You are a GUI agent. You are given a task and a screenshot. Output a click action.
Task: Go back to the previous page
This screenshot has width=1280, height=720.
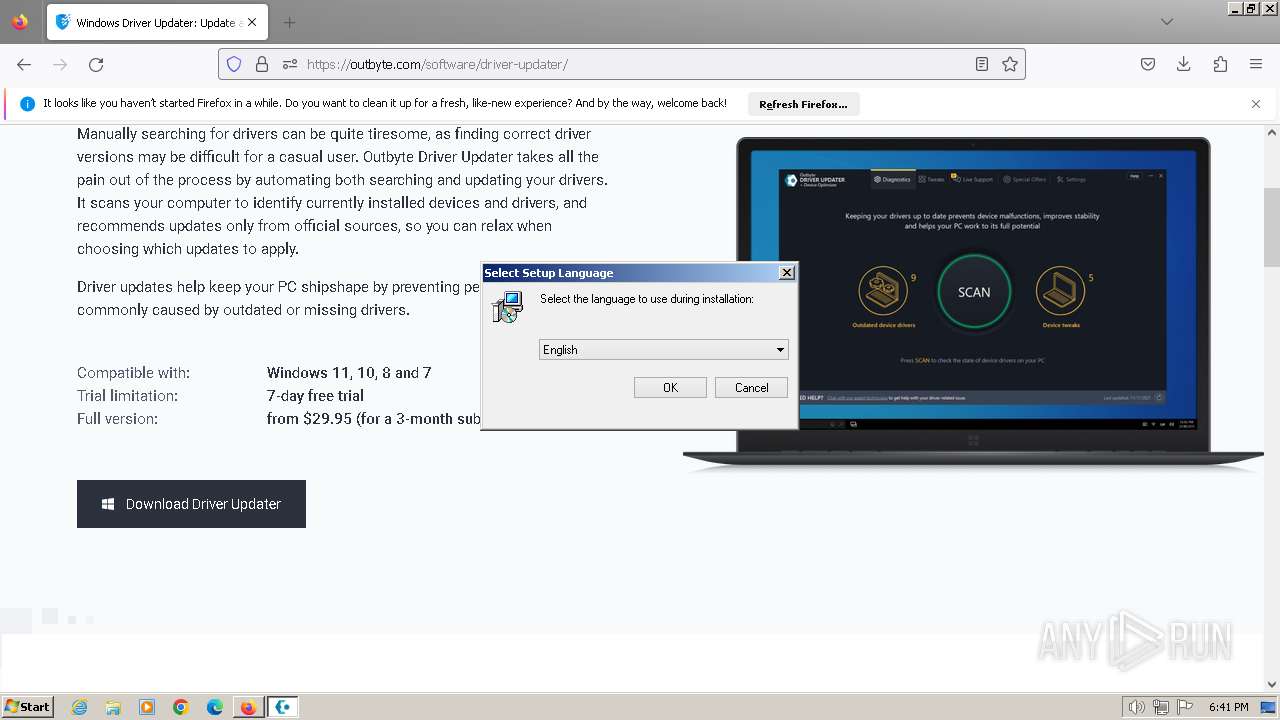coord(24,64)
